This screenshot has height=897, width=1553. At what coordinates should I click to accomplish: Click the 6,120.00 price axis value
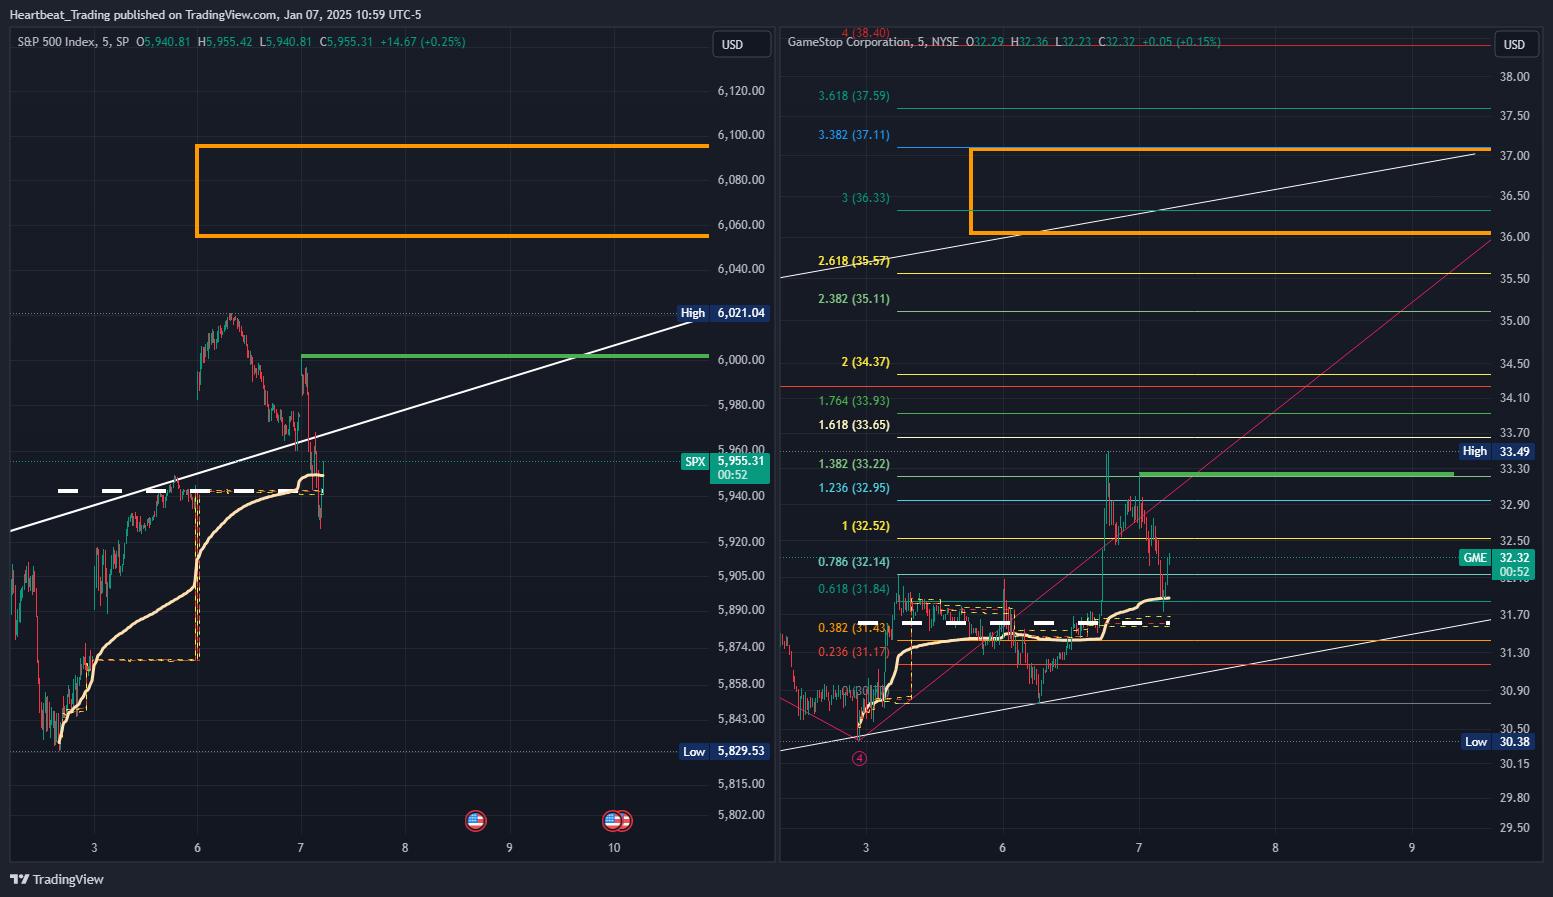741,91
